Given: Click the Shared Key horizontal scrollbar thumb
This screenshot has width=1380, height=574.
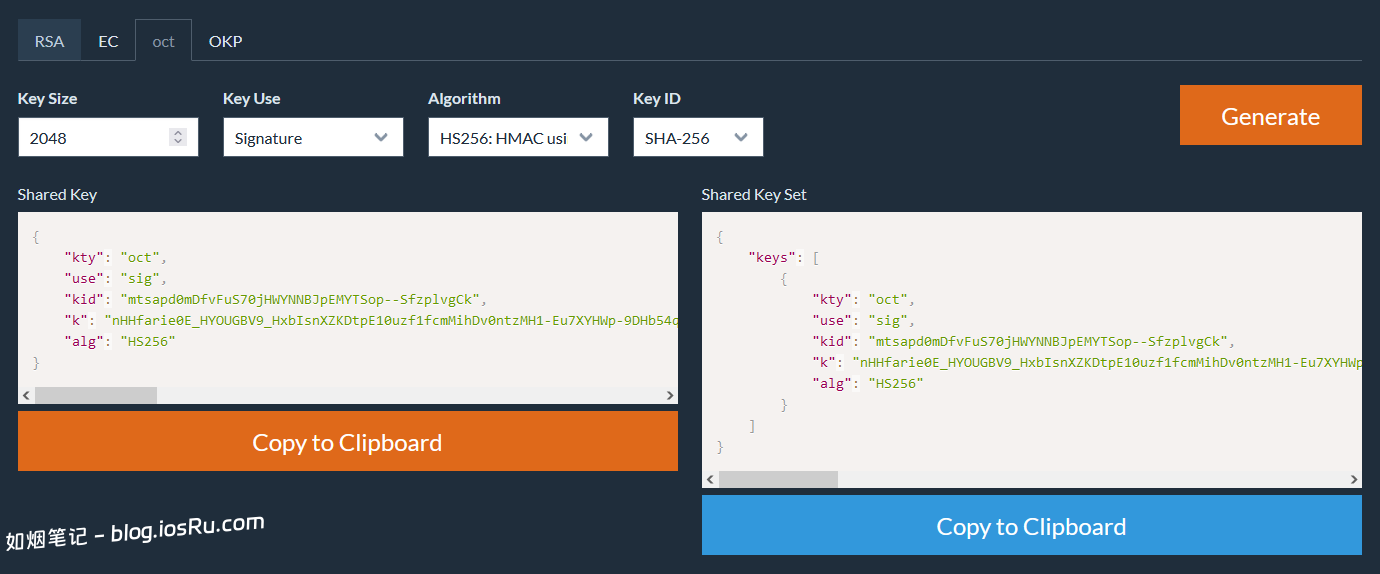Looking at the screenshot, I should pyautogui.click(x=96, y=396).
